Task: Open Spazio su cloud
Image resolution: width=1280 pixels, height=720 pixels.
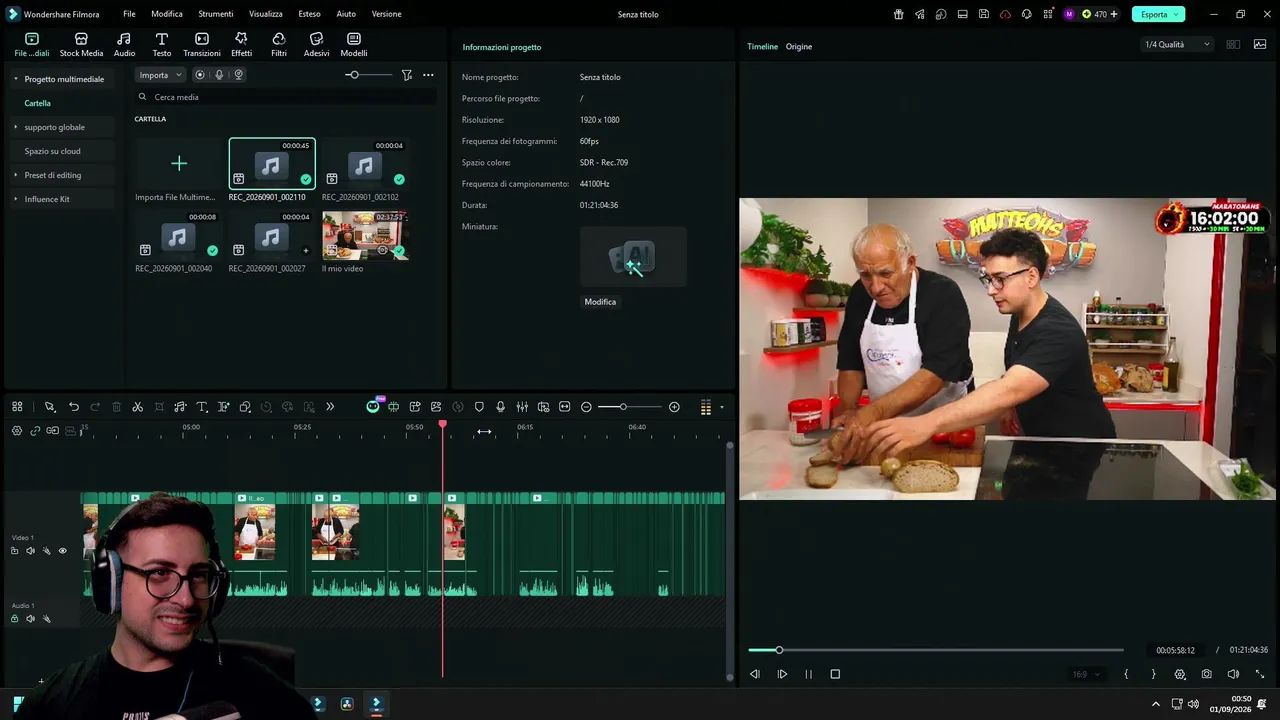Action: pos(53,151)
